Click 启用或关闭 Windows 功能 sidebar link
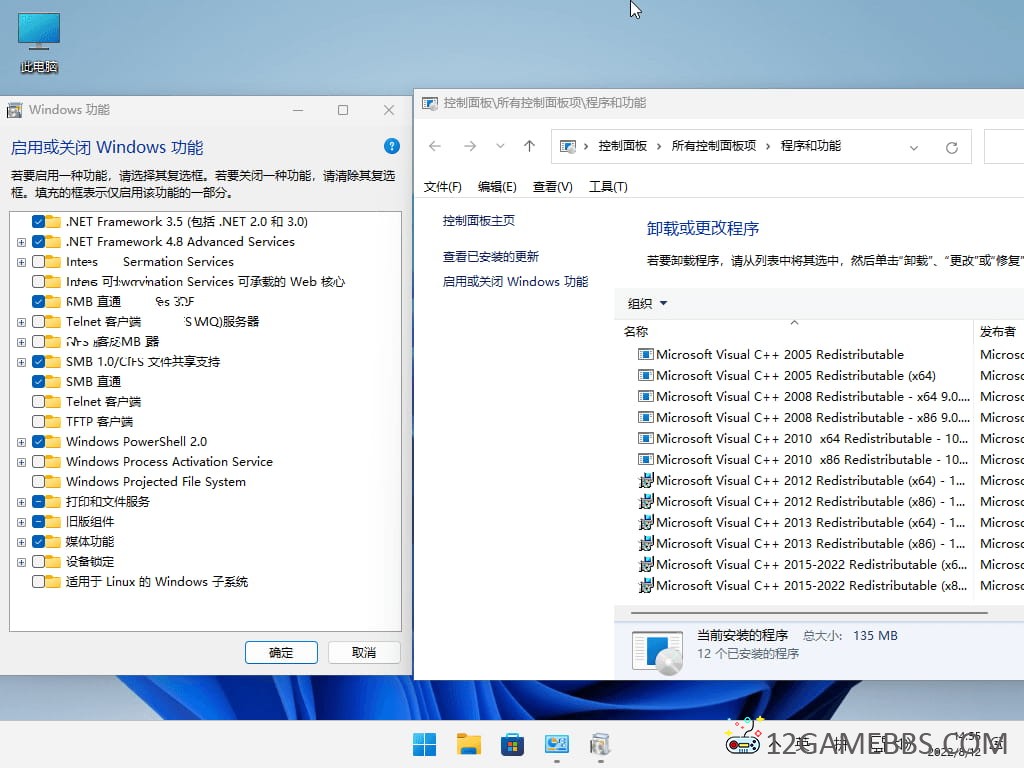This screenshot has width=1024, height=768. click(x=515, y=281)
